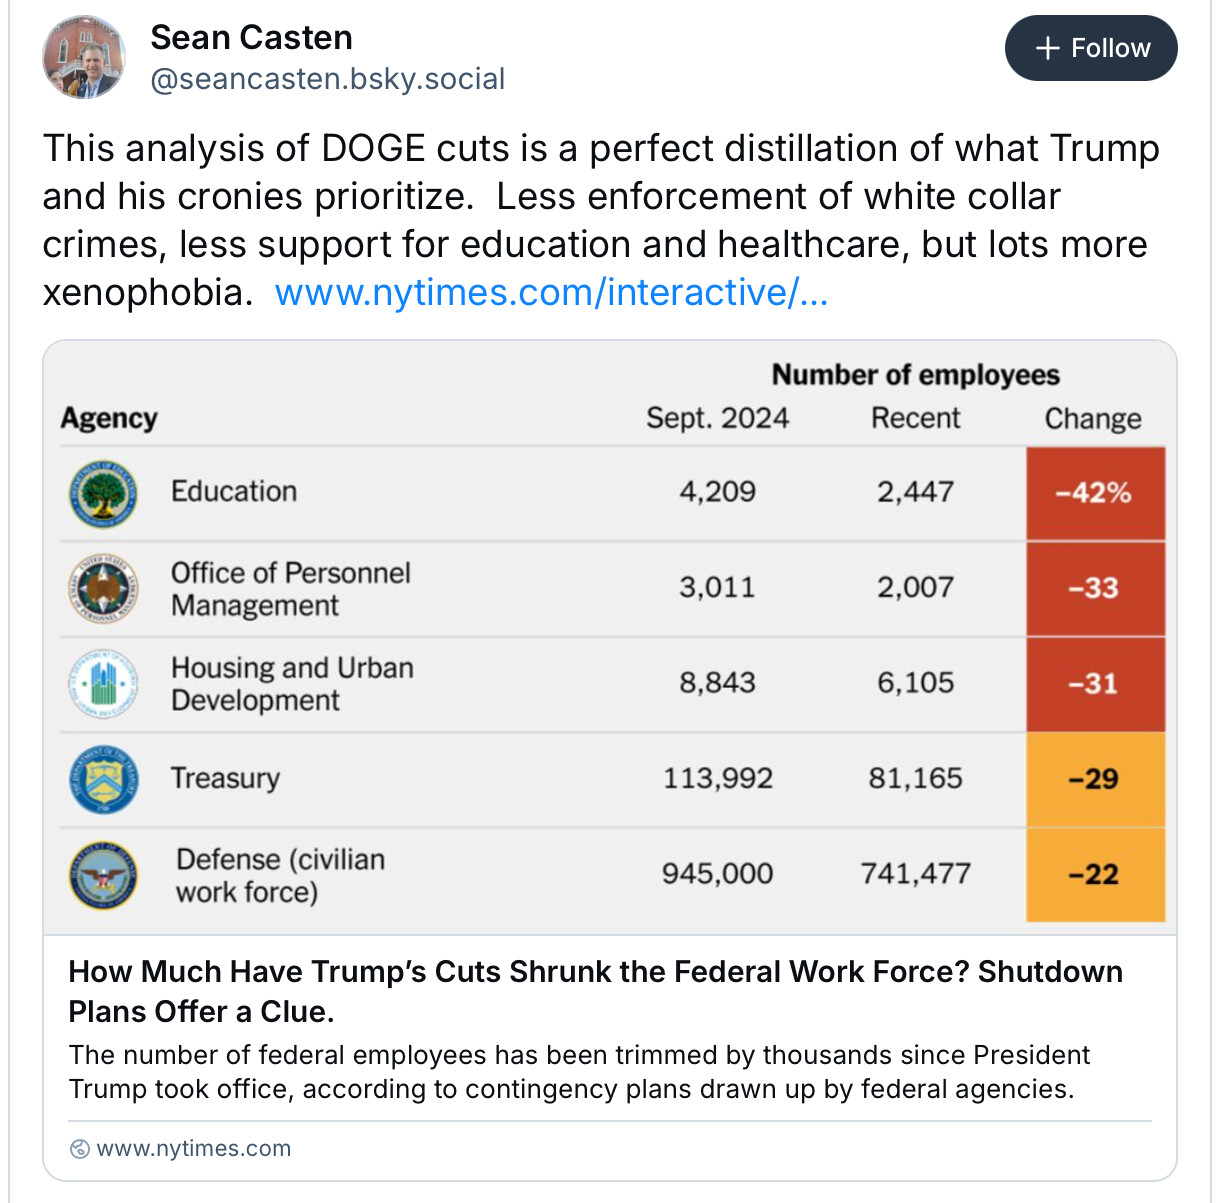1226x1203 pixels.
Task: Click the Office of Personnel Management seal
Action: tap(103, 589)
